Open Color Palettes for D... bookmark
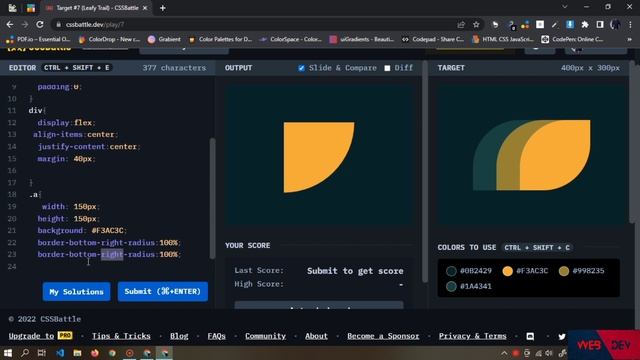Screen dimensions: 640x360 [220, 39]
